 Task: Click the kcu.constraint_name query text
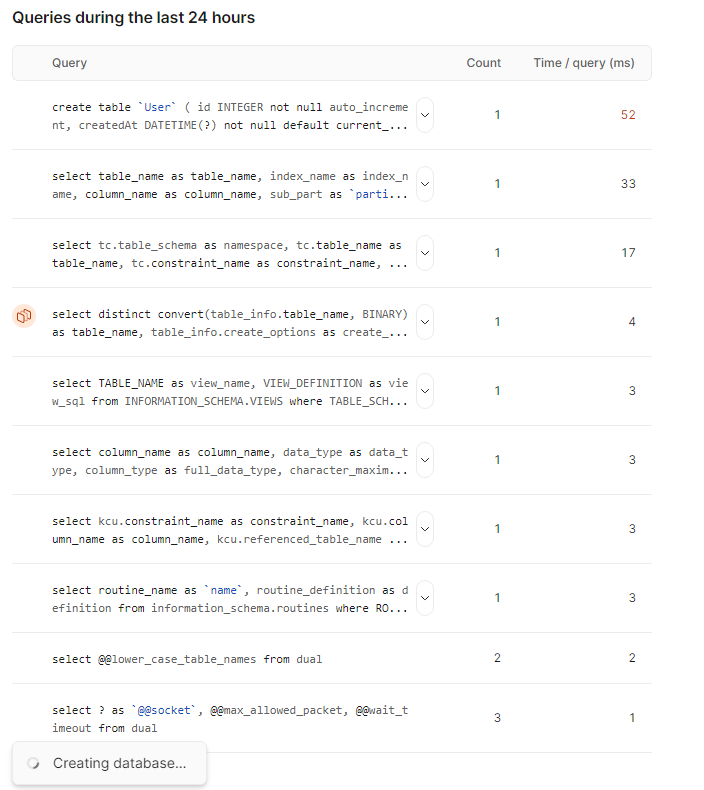pos(230,530)
